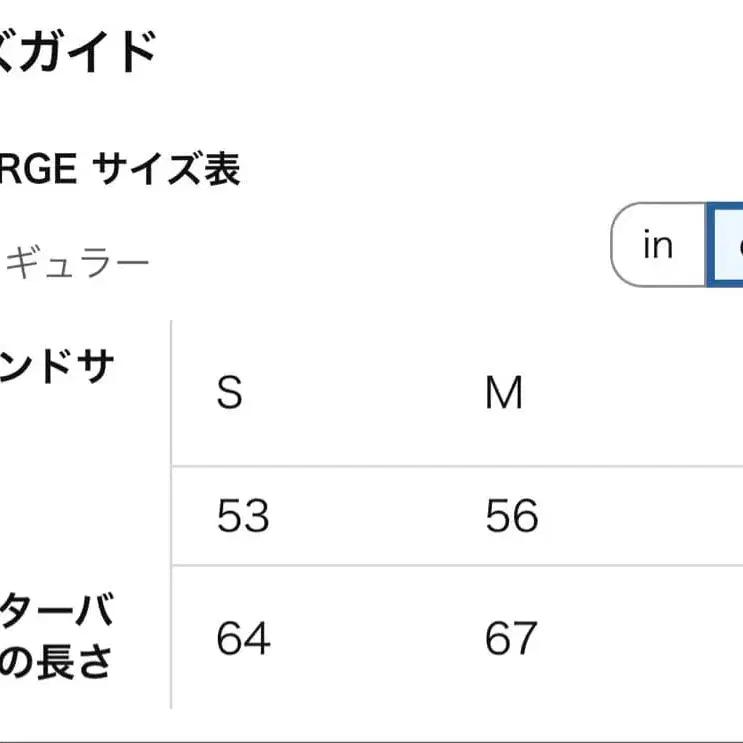This screenshot has height=743, width=743.
Task: Click the サイズ表 section title
Action: point(166,169)
